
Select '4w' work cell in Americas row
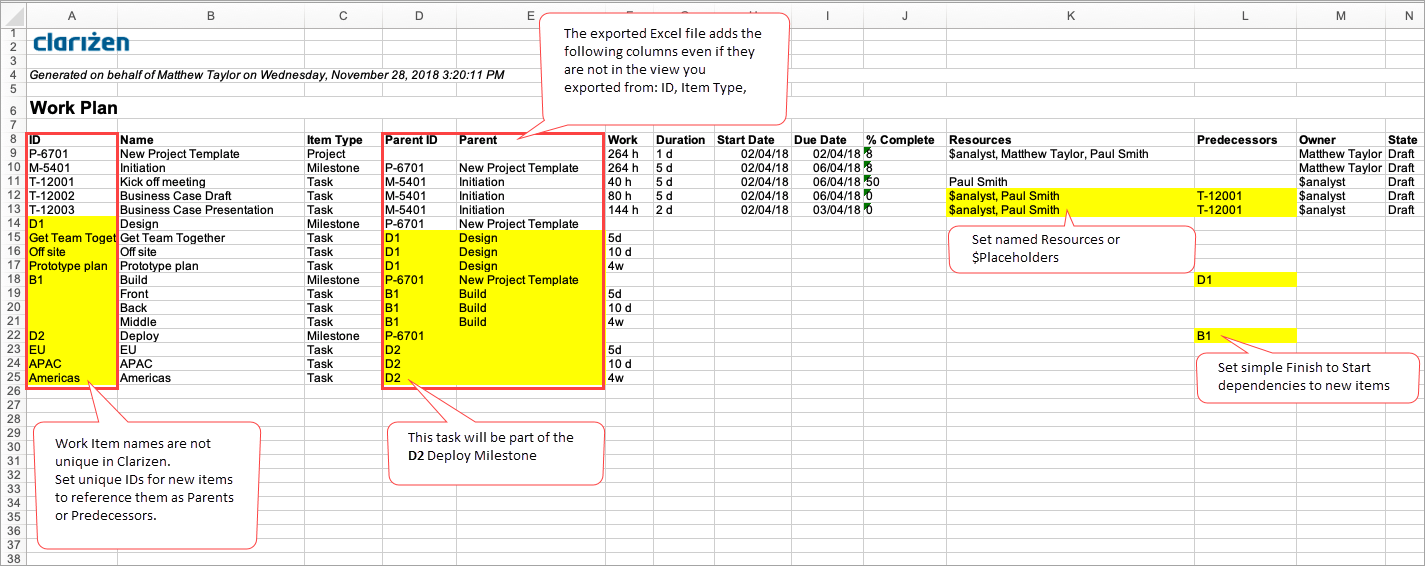tap(629, 378)
